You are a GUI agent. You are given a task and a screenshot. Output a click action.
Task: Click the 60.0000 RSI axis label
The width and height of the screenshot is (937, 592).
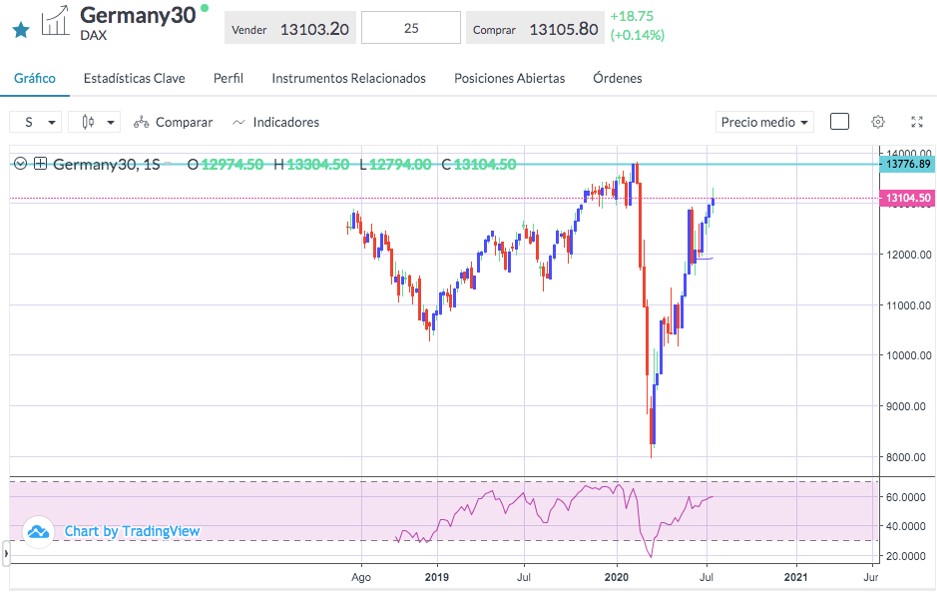[908, 497]
